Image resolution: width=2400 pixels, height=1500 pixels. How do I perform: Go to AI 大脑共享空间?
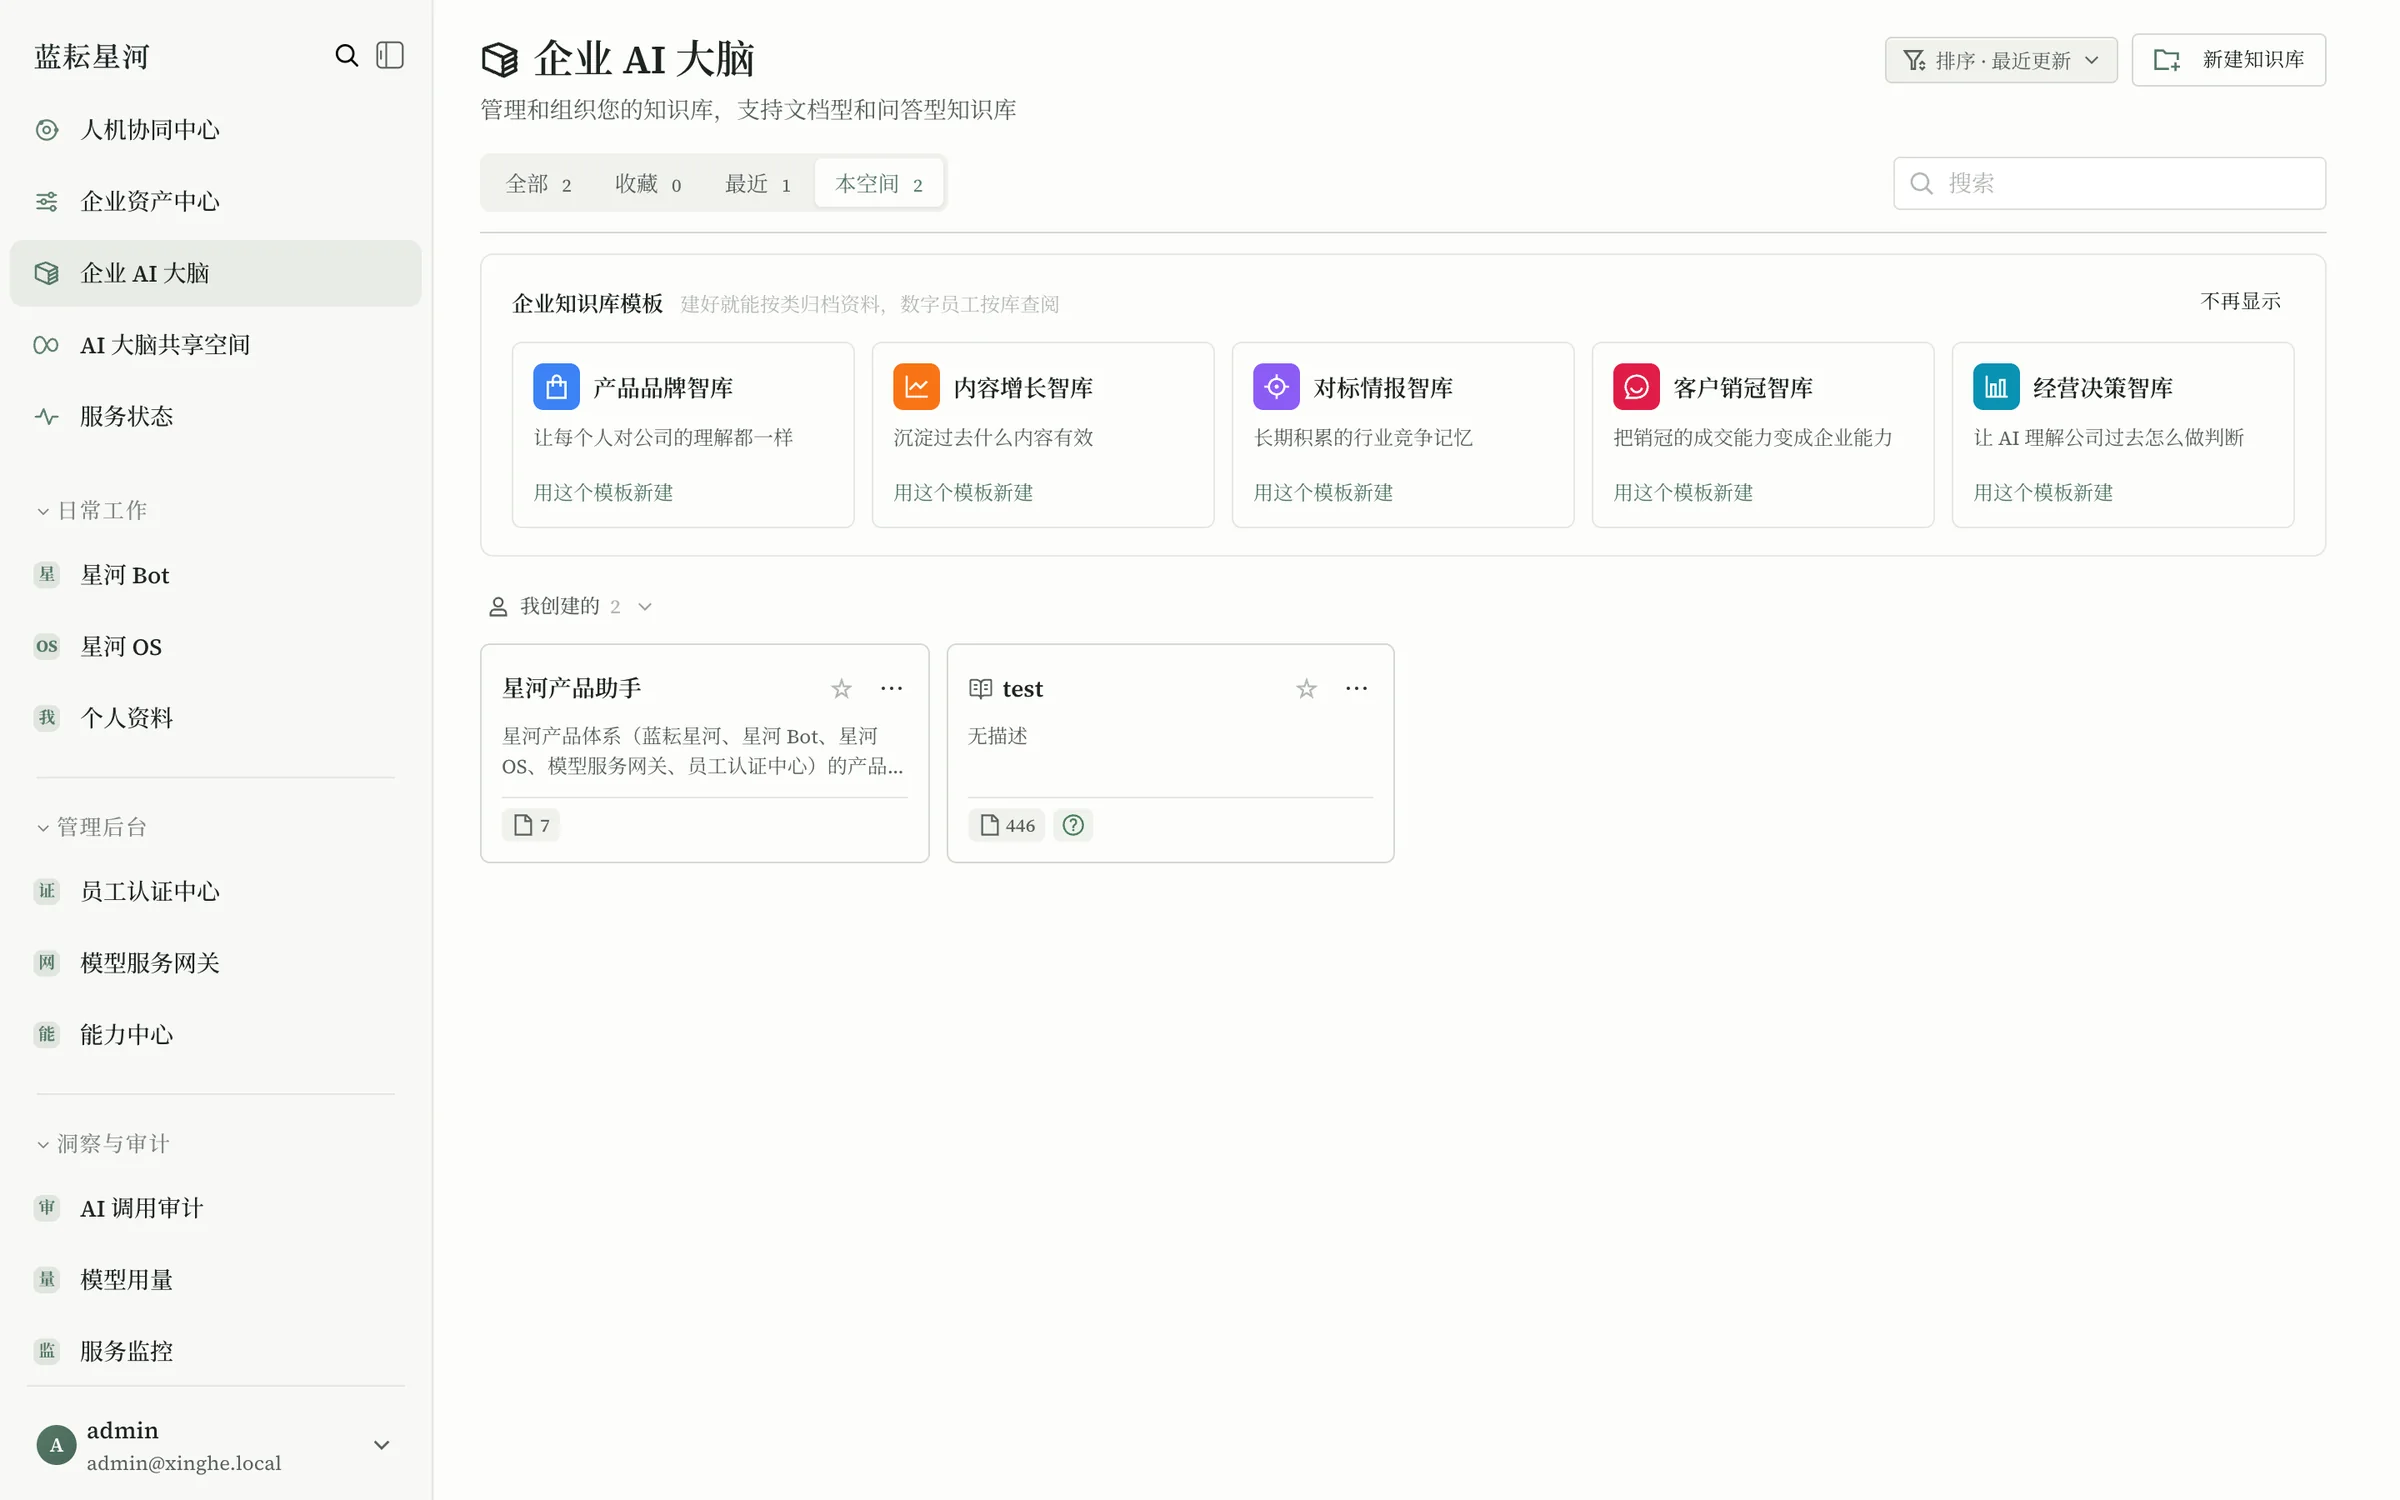point(215,345)
